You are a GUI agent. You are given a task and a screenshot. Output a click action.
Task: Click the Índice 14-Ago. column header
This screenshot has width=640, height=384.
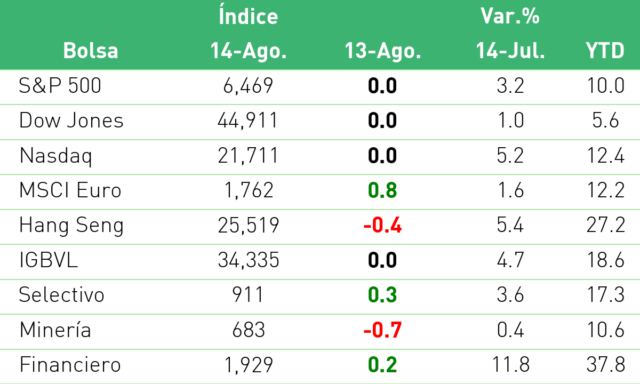[248, 34]
